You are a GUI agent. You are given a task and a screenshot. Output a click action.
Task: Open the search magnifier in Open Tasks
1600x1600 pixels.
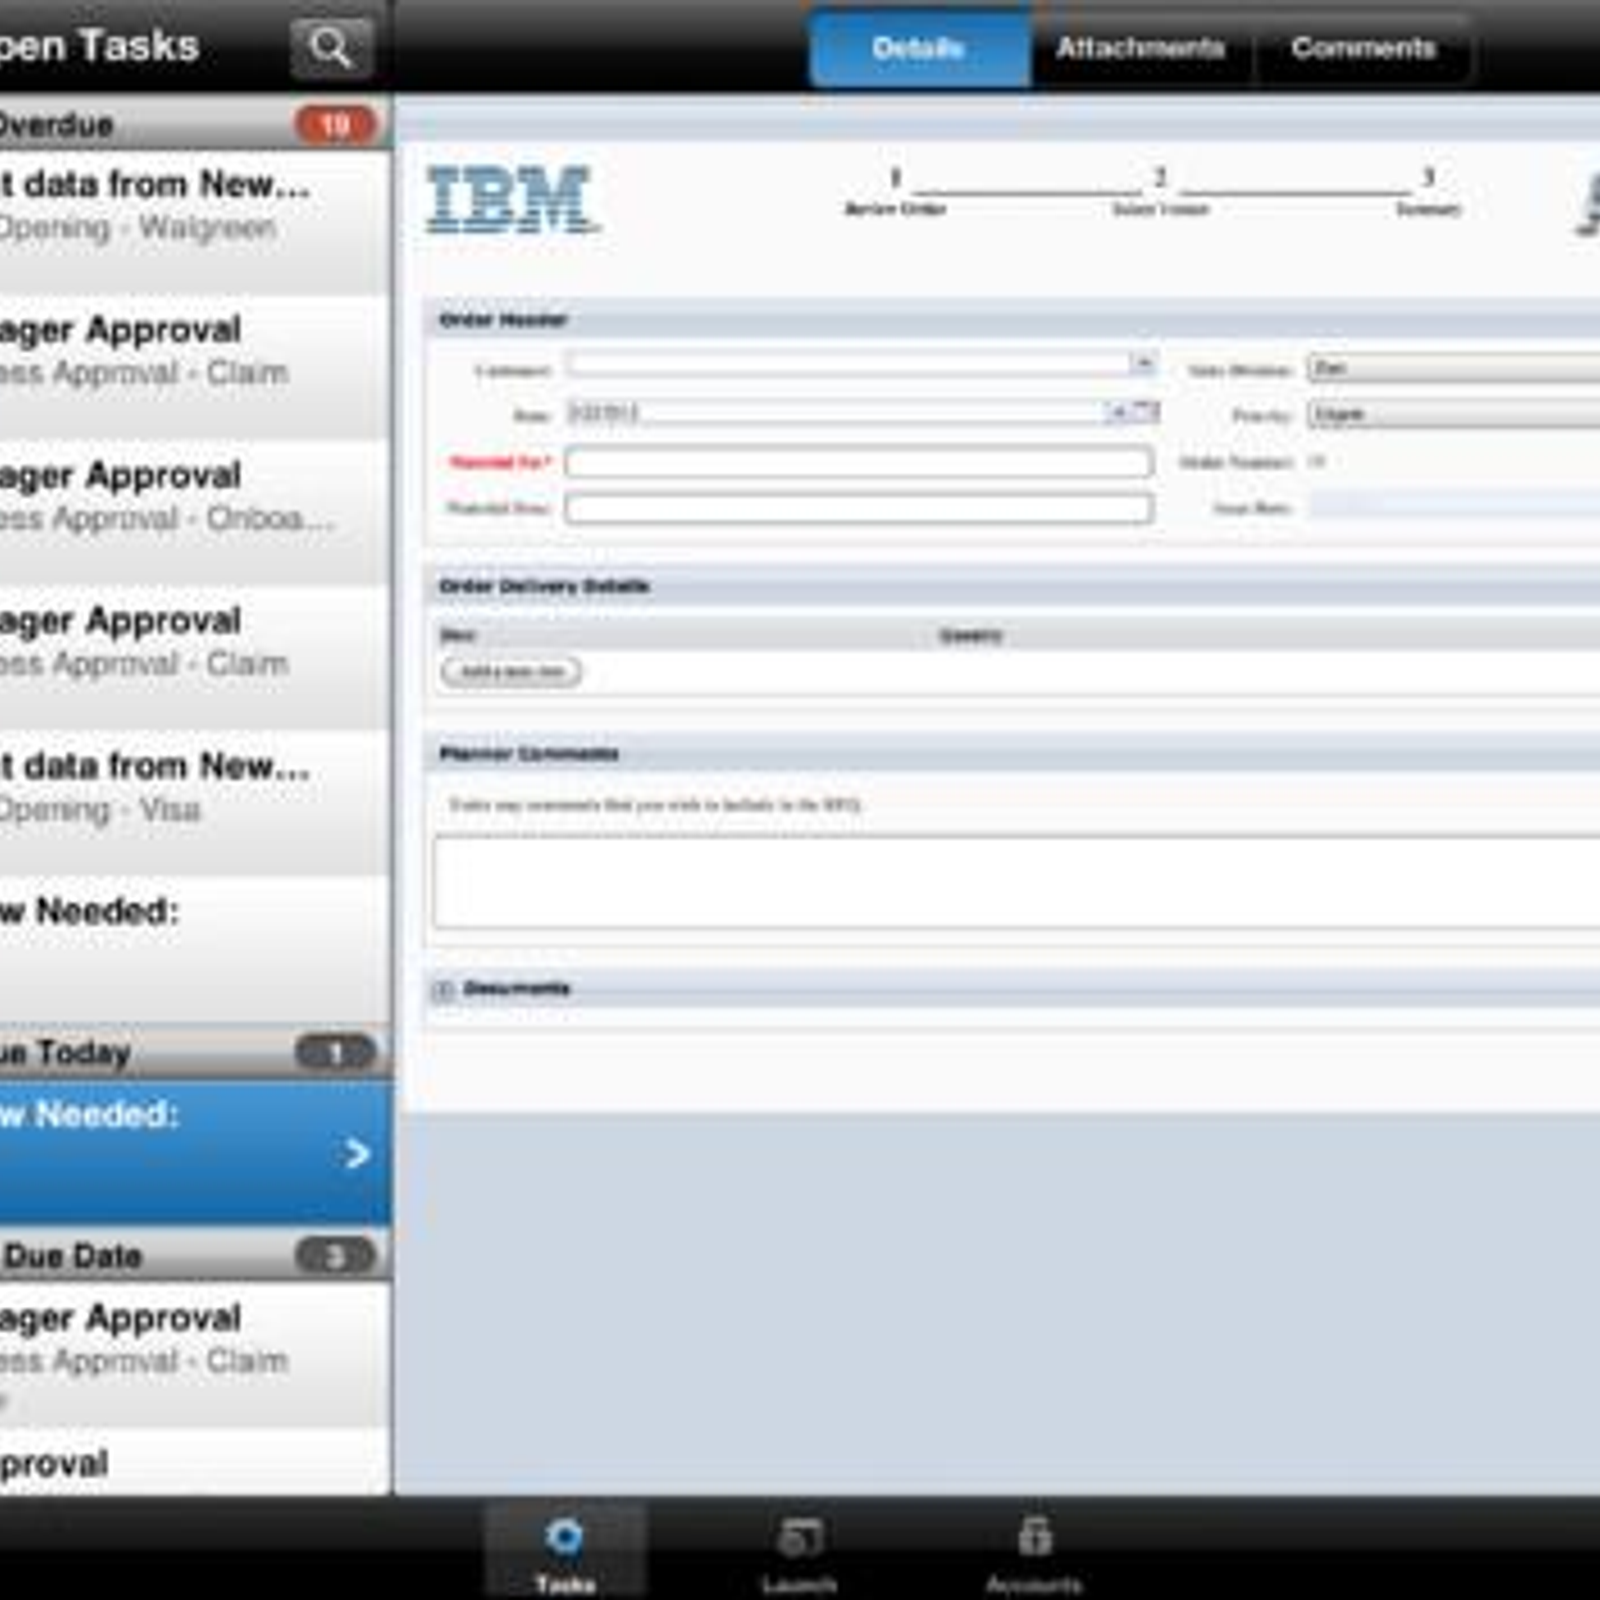(331, 47)
